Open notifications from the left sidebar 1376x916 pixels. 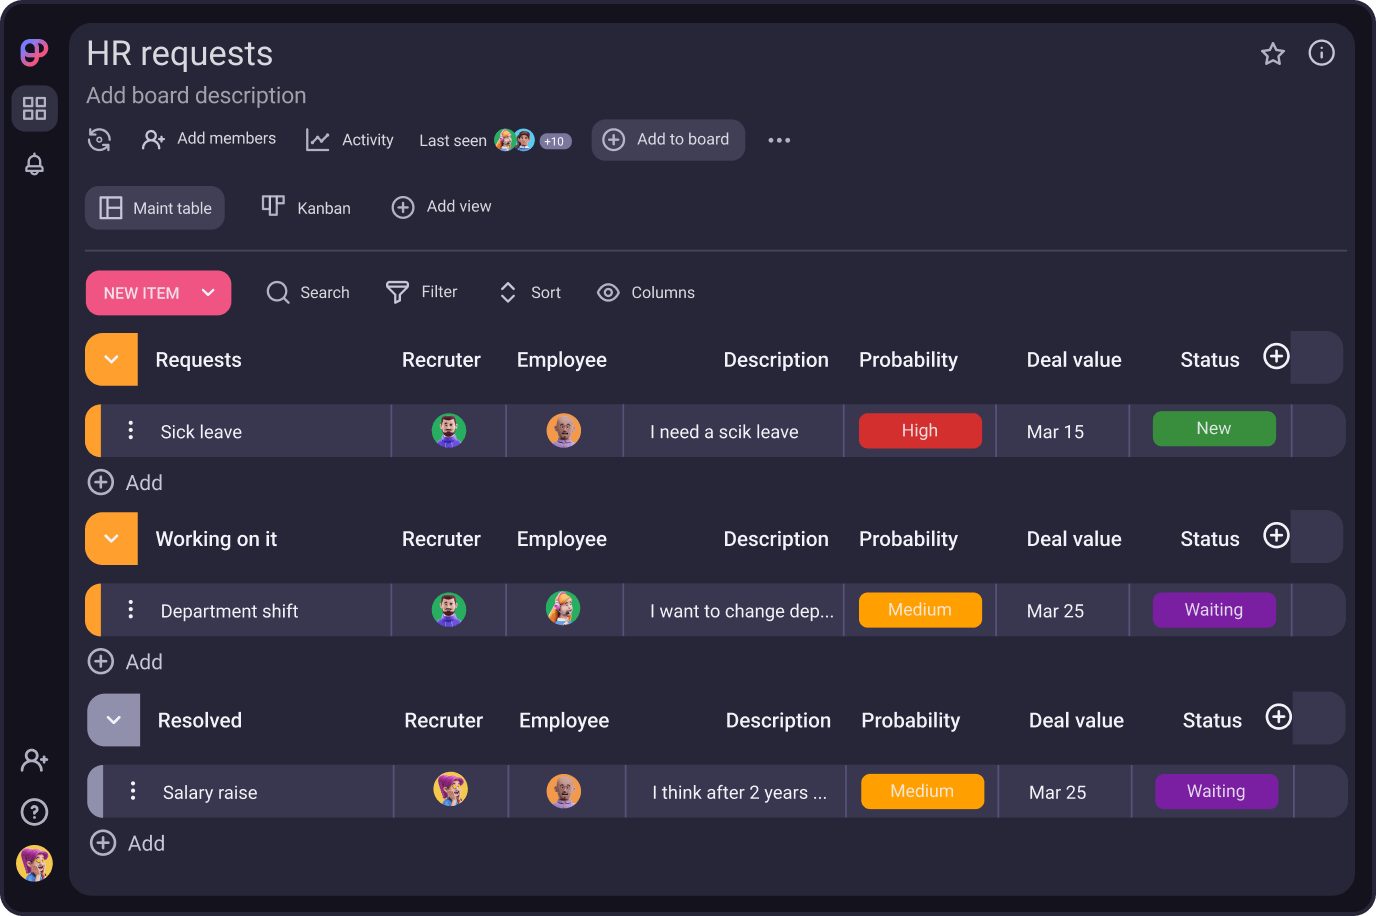pyautogui.click(x=34, y=164)
